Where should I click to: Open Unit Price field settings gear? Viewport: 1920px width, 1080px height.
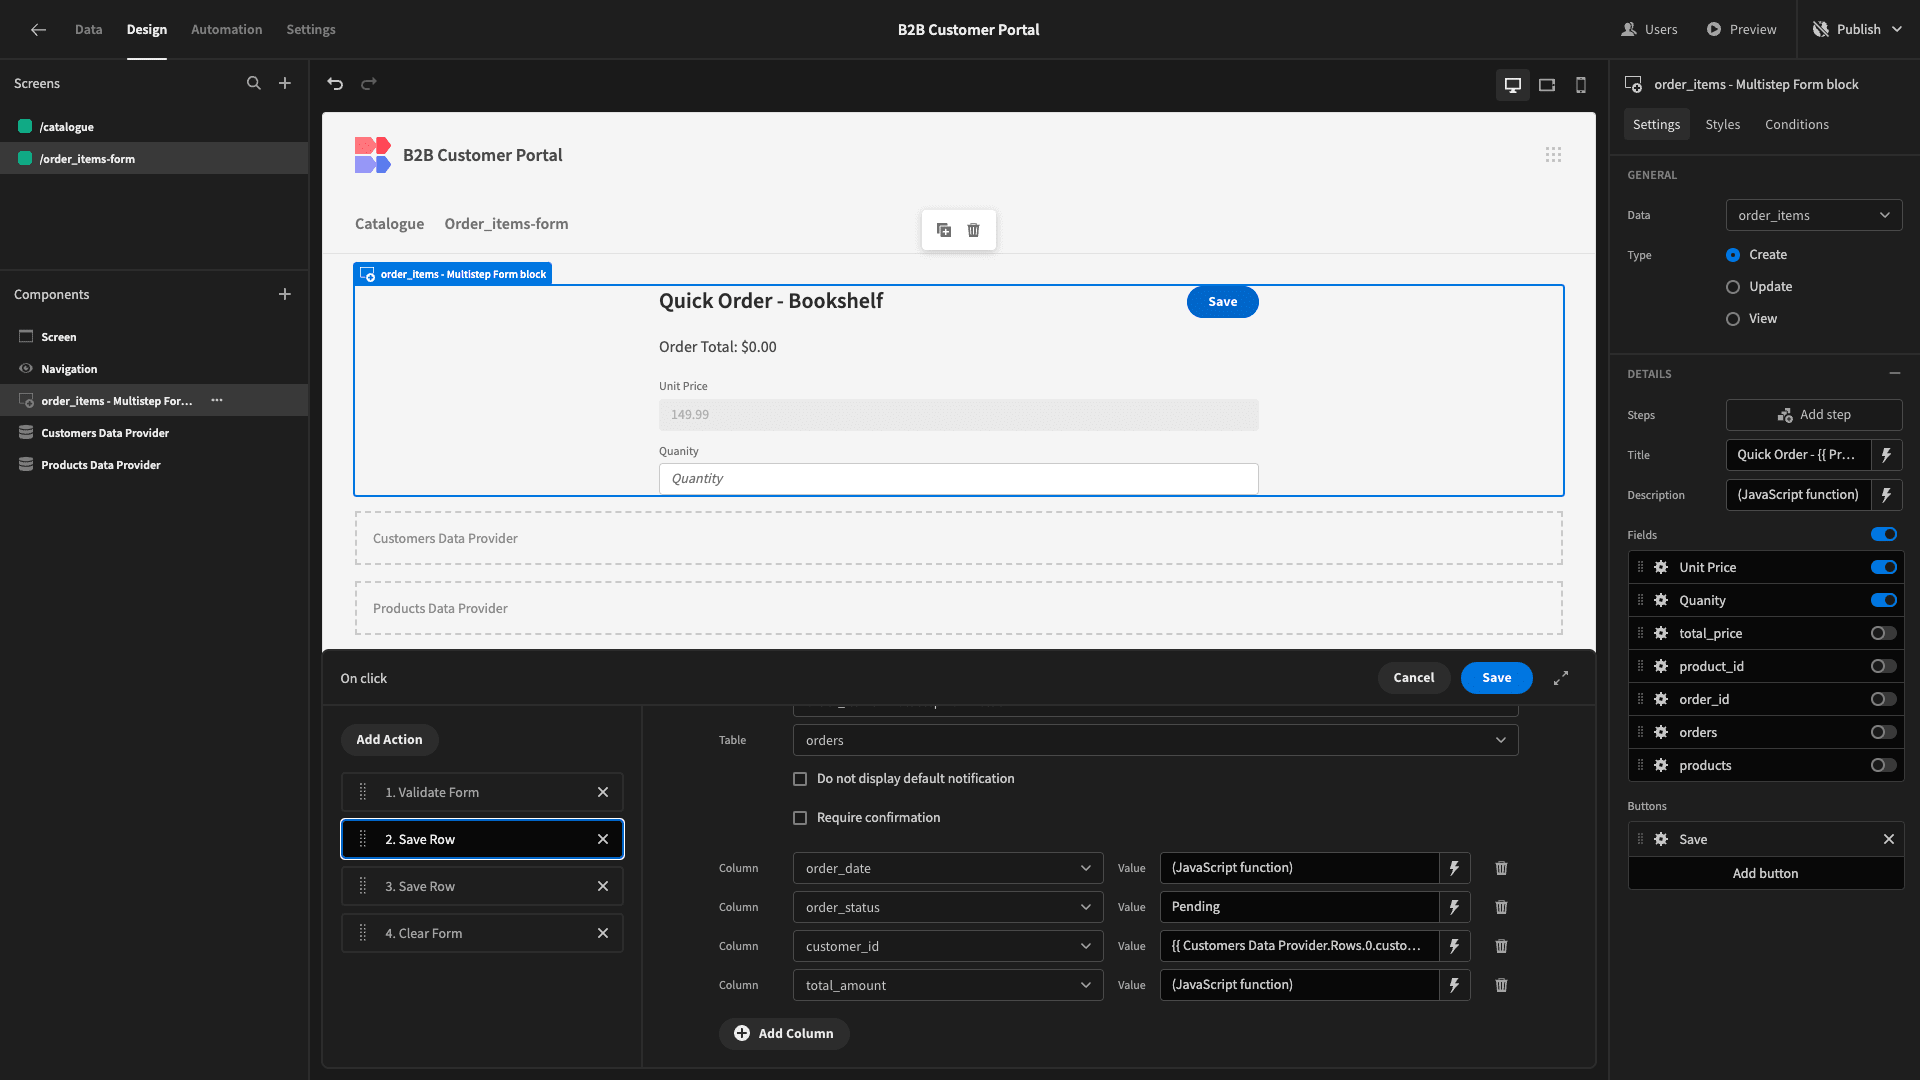click(x=1661, y=567)
